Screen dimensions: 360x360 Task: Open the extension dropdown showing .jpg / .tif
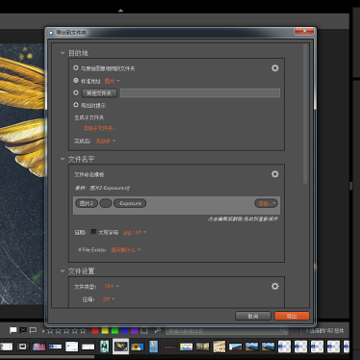click(x=135, y=232)
